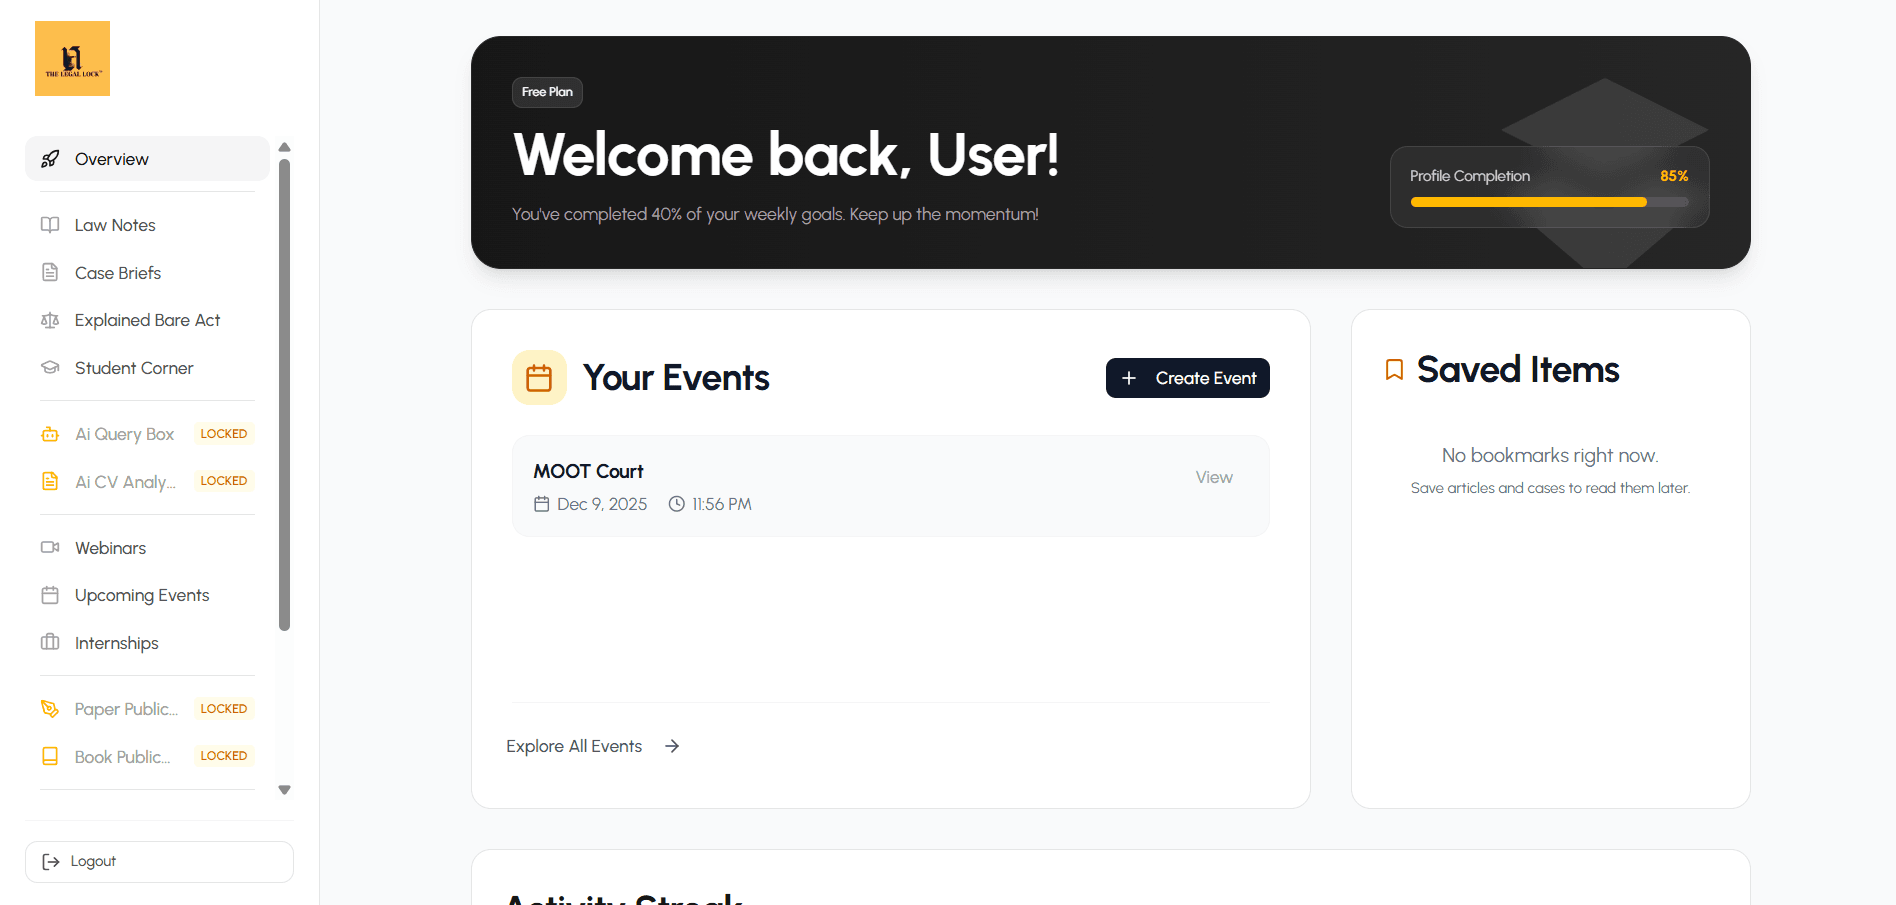Open the Overview dashboard page
This screenshot has height=905, width=1896.
click(x=111, y=158)
